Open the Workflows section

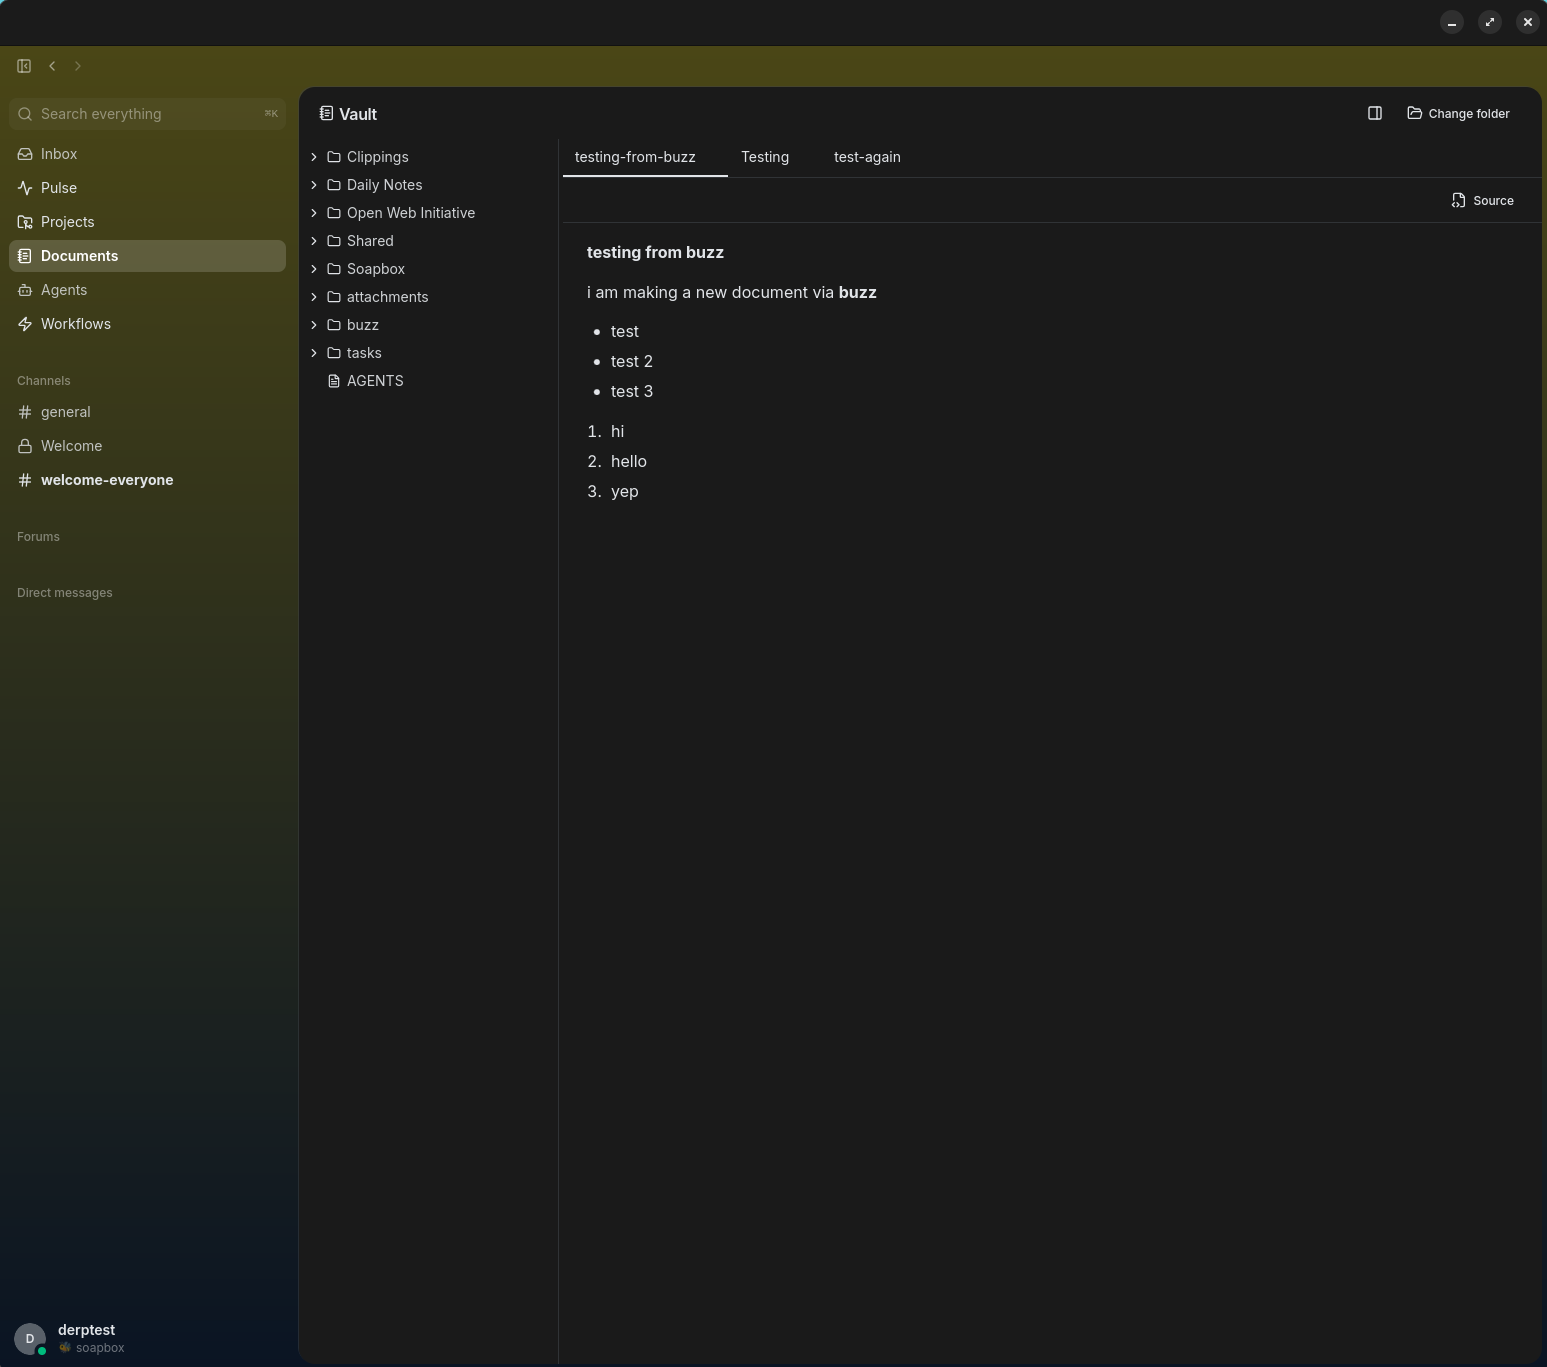coord(147,324)
